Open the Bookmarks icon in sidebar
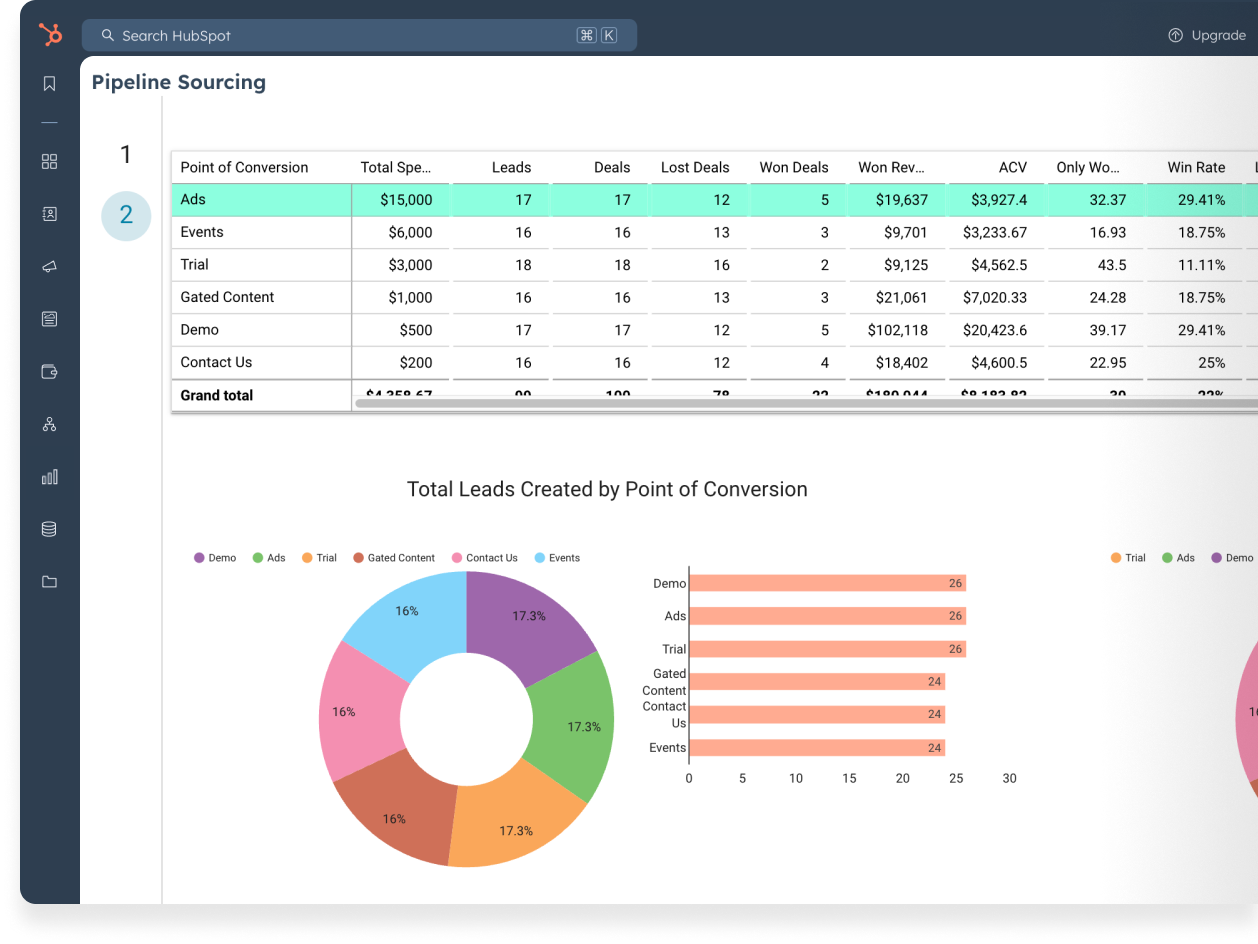The height and width of the screenshot is (944, 1258). click(x=49, y=84)
